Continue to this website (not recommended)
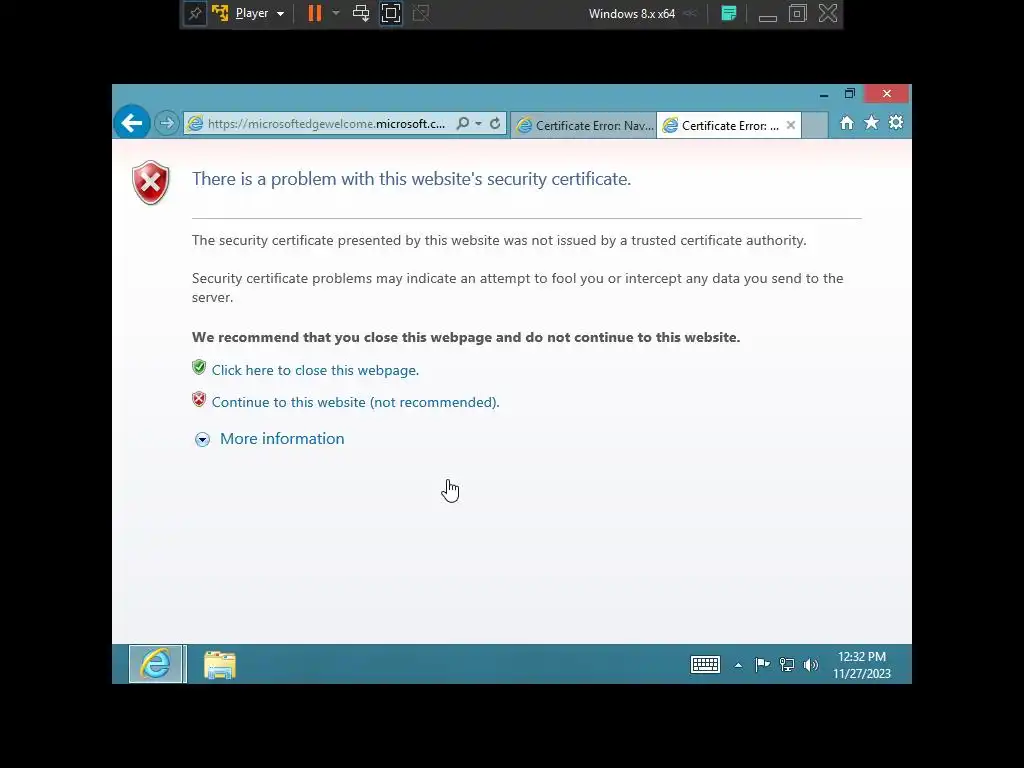This screenshot has width=1024, height=768. 355,402
